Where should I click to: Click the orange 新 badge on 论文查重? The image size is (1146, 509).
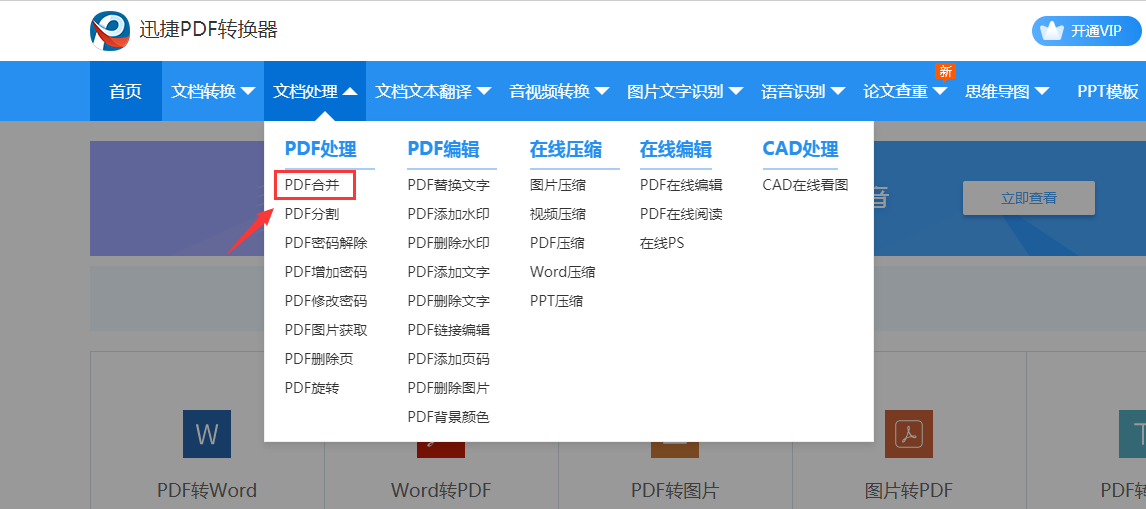point(944,71)
